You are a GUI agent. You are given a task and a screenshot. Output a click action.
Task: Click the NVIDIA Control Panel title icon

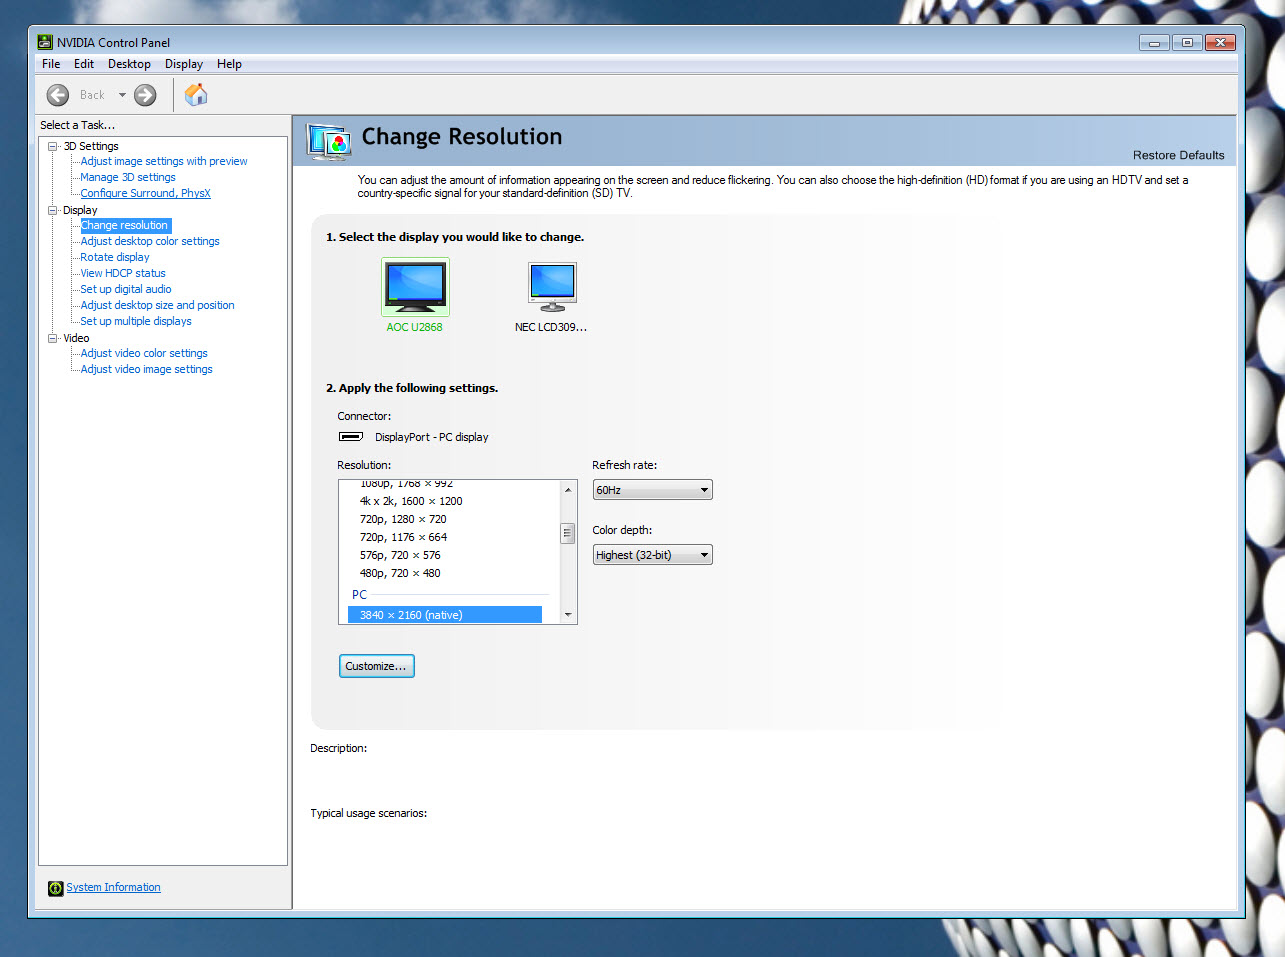click(45, 42)
